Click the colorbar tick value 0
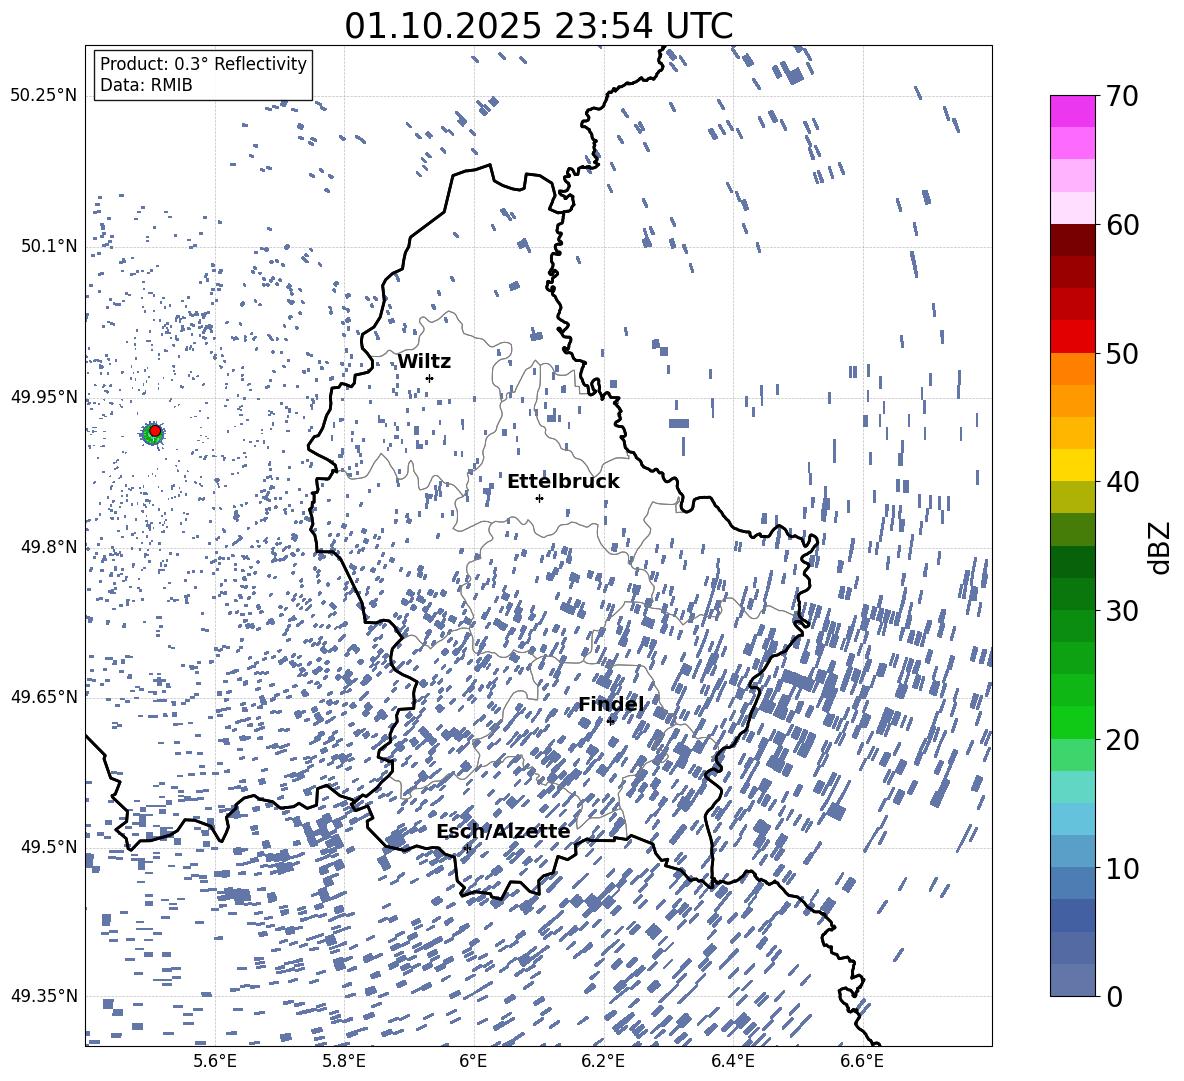This screenshot has height=1081, width=1184. point(1115,996)
